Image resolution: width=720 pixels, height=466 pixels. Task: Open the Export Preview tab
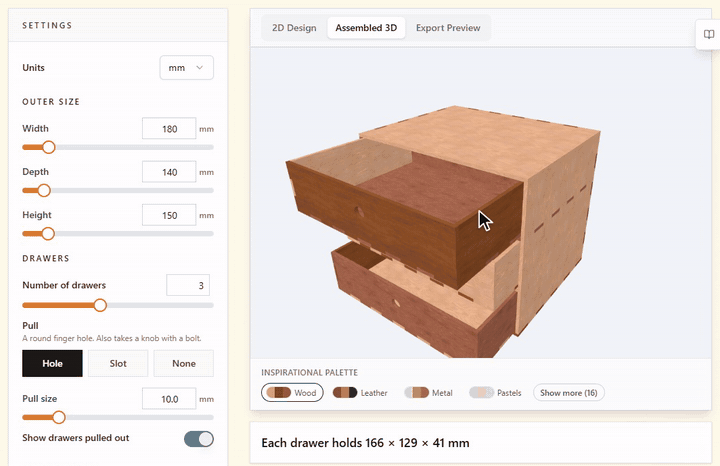pos(448,28)
